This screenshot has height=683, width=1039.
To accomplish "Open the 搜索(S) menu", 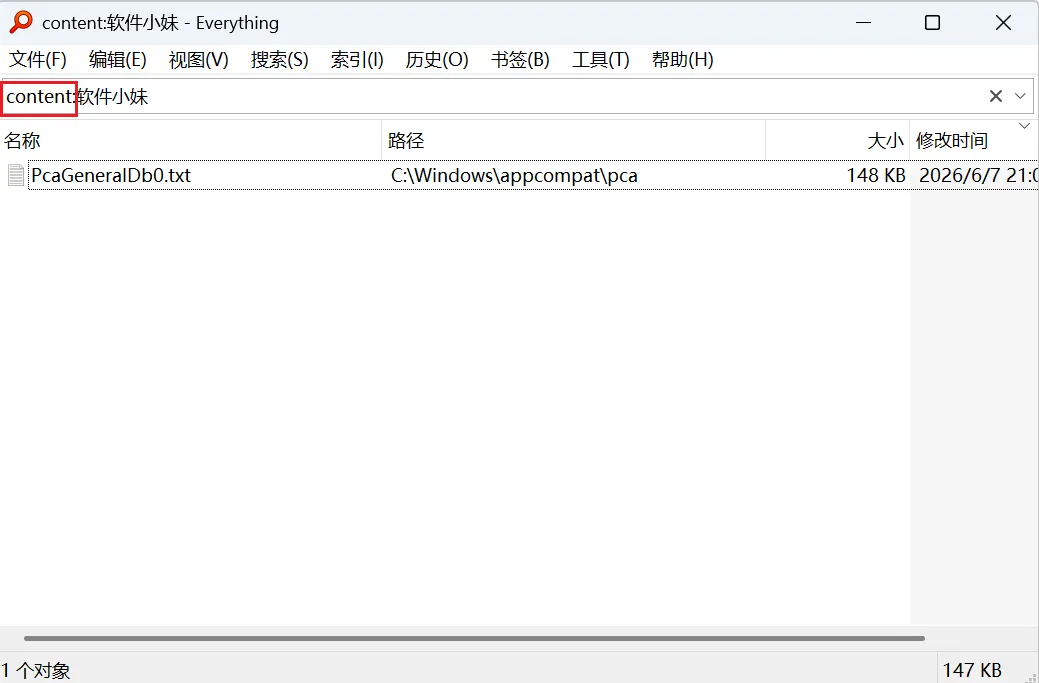I will [x=280, y=60].
